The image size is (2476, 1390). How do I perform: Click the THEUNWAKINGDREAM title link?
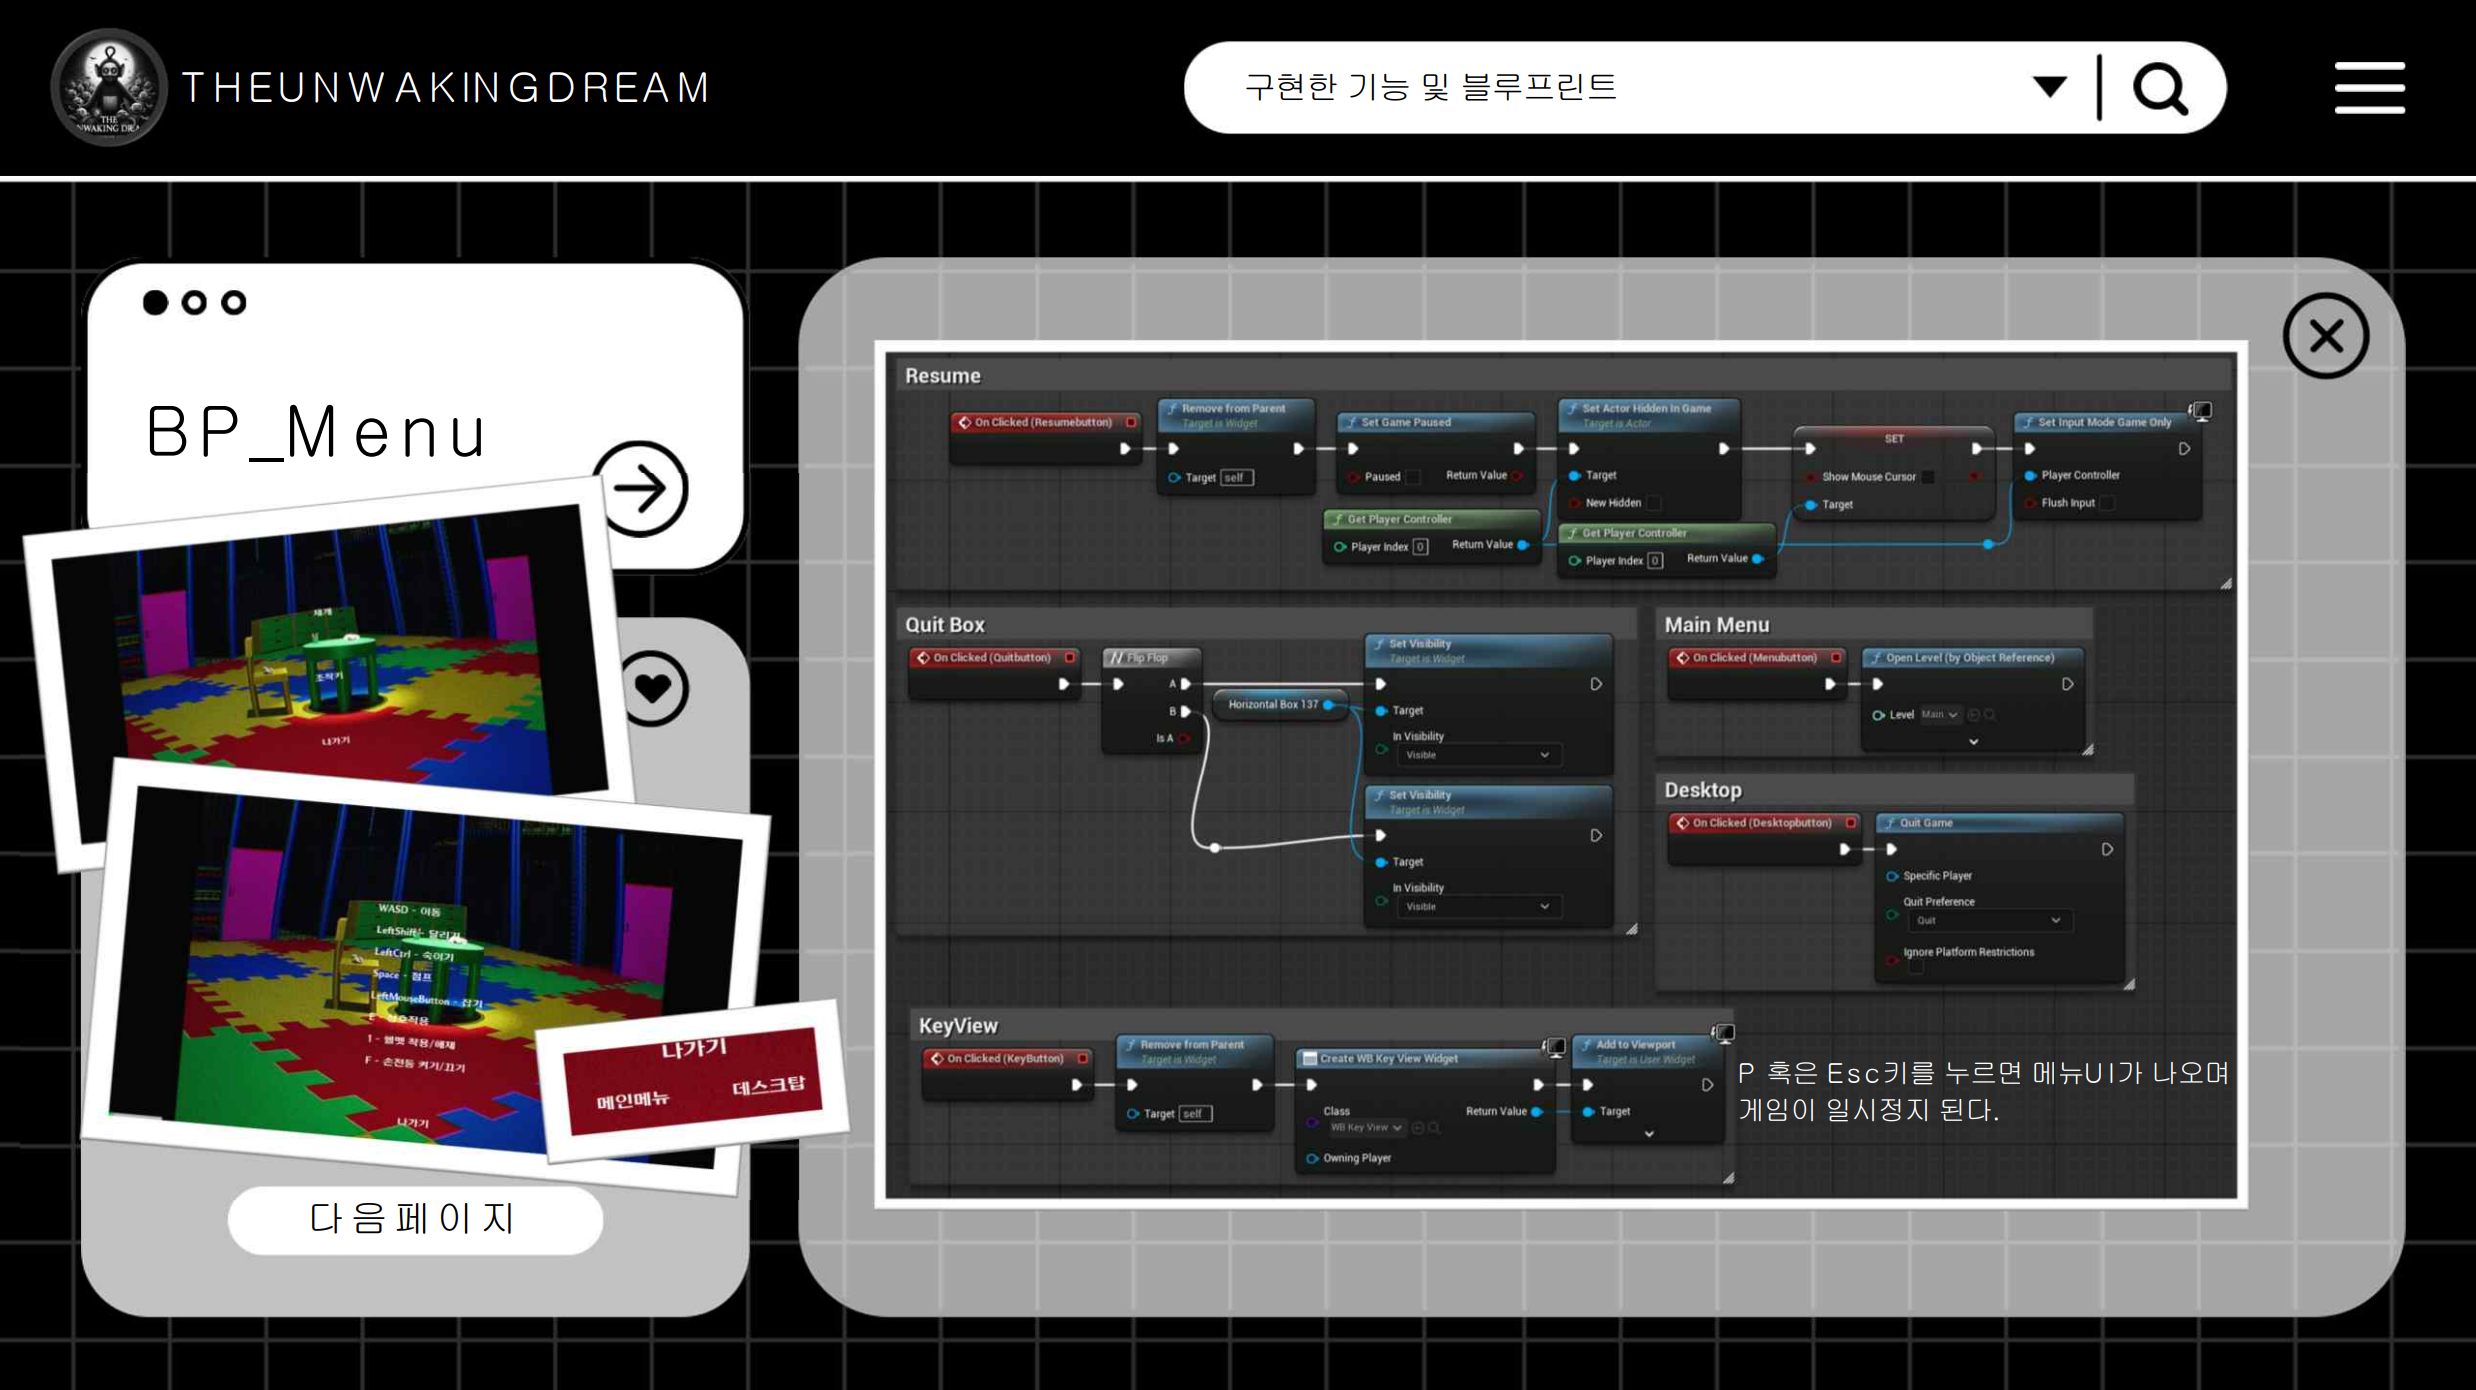coord(446,88)
